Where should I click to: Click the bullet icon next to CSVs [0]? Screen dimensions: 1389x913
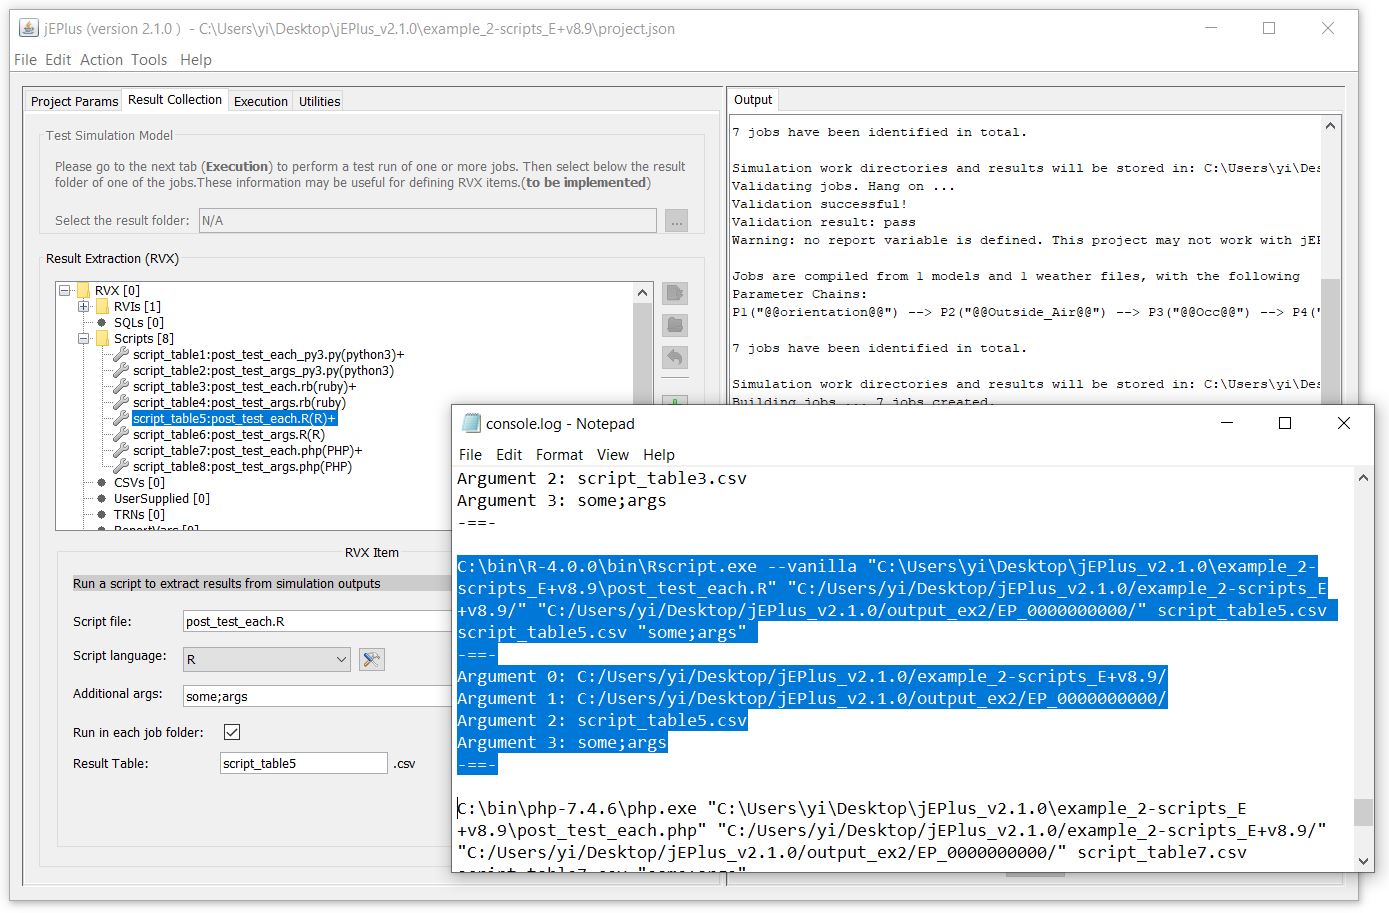click(x=102, y=483)
